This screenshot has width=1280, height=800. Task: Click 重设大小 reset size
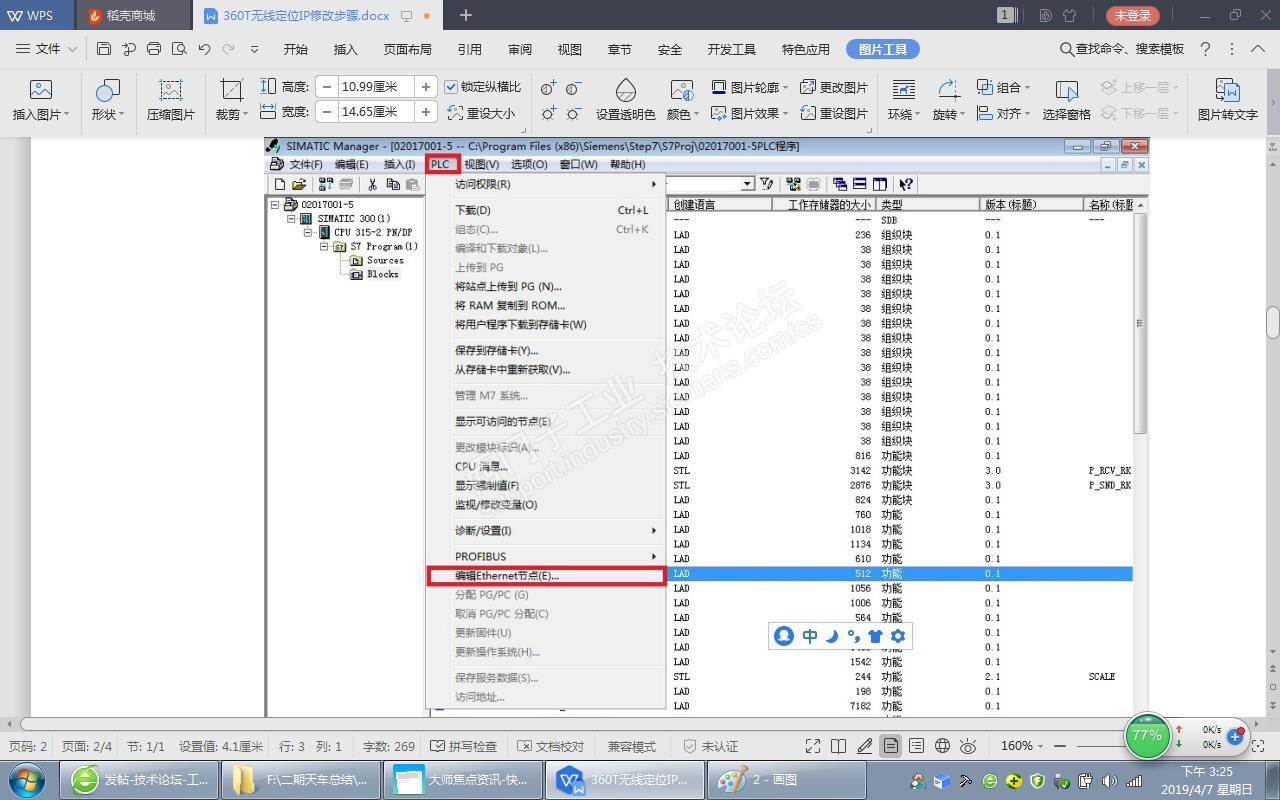[x=481, y=114]
